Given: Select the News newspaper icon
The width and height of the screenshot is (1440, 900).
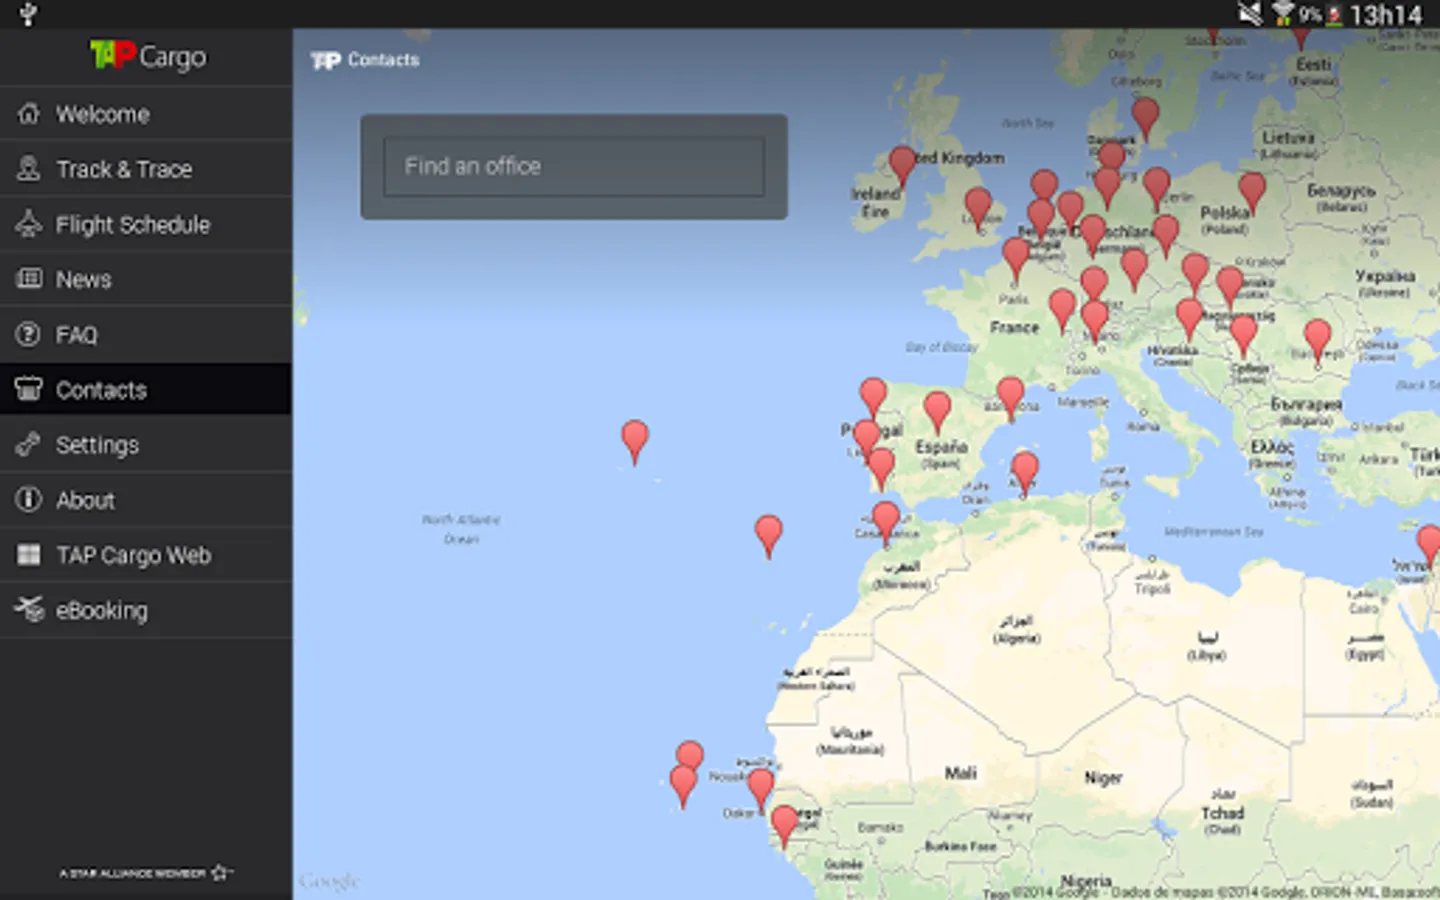Looking at the screenshot, I should (x=29, y=279).
